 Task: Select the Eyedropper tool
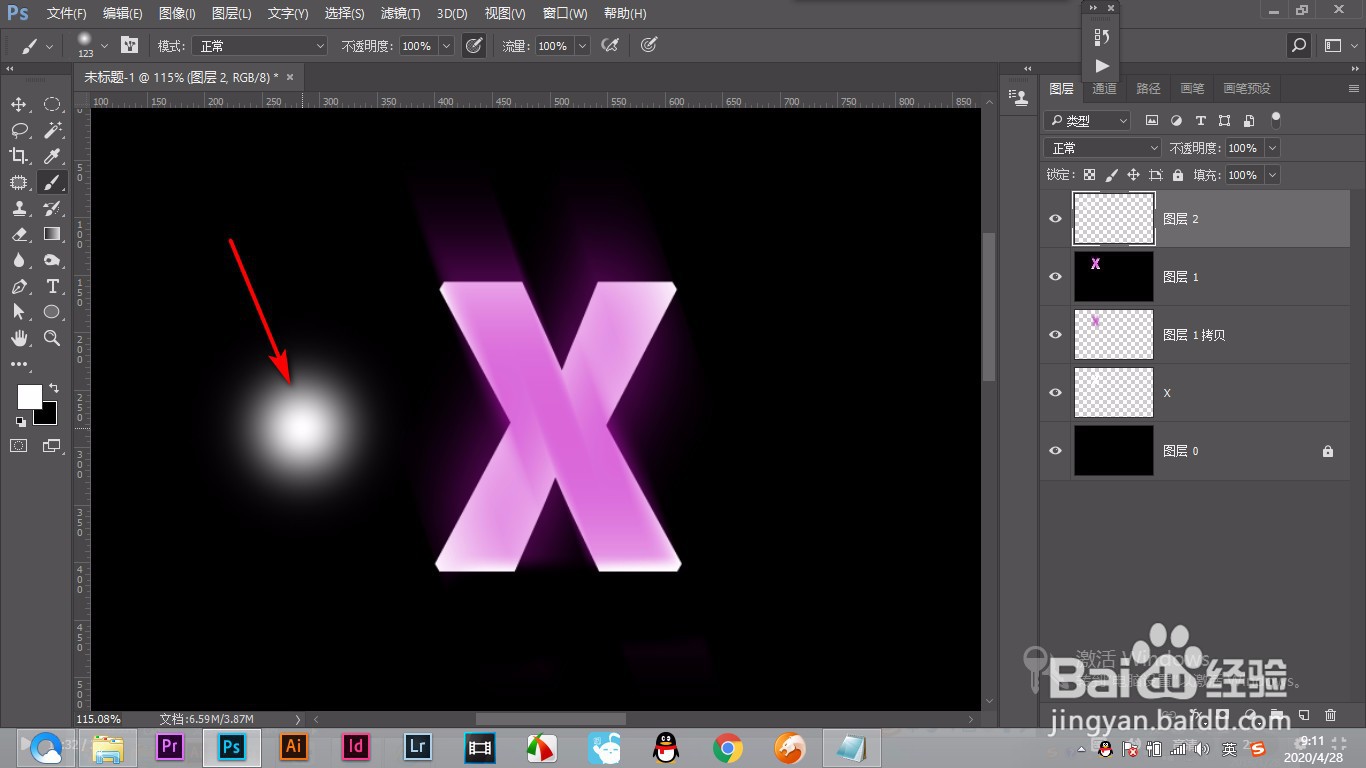[52, 156]
